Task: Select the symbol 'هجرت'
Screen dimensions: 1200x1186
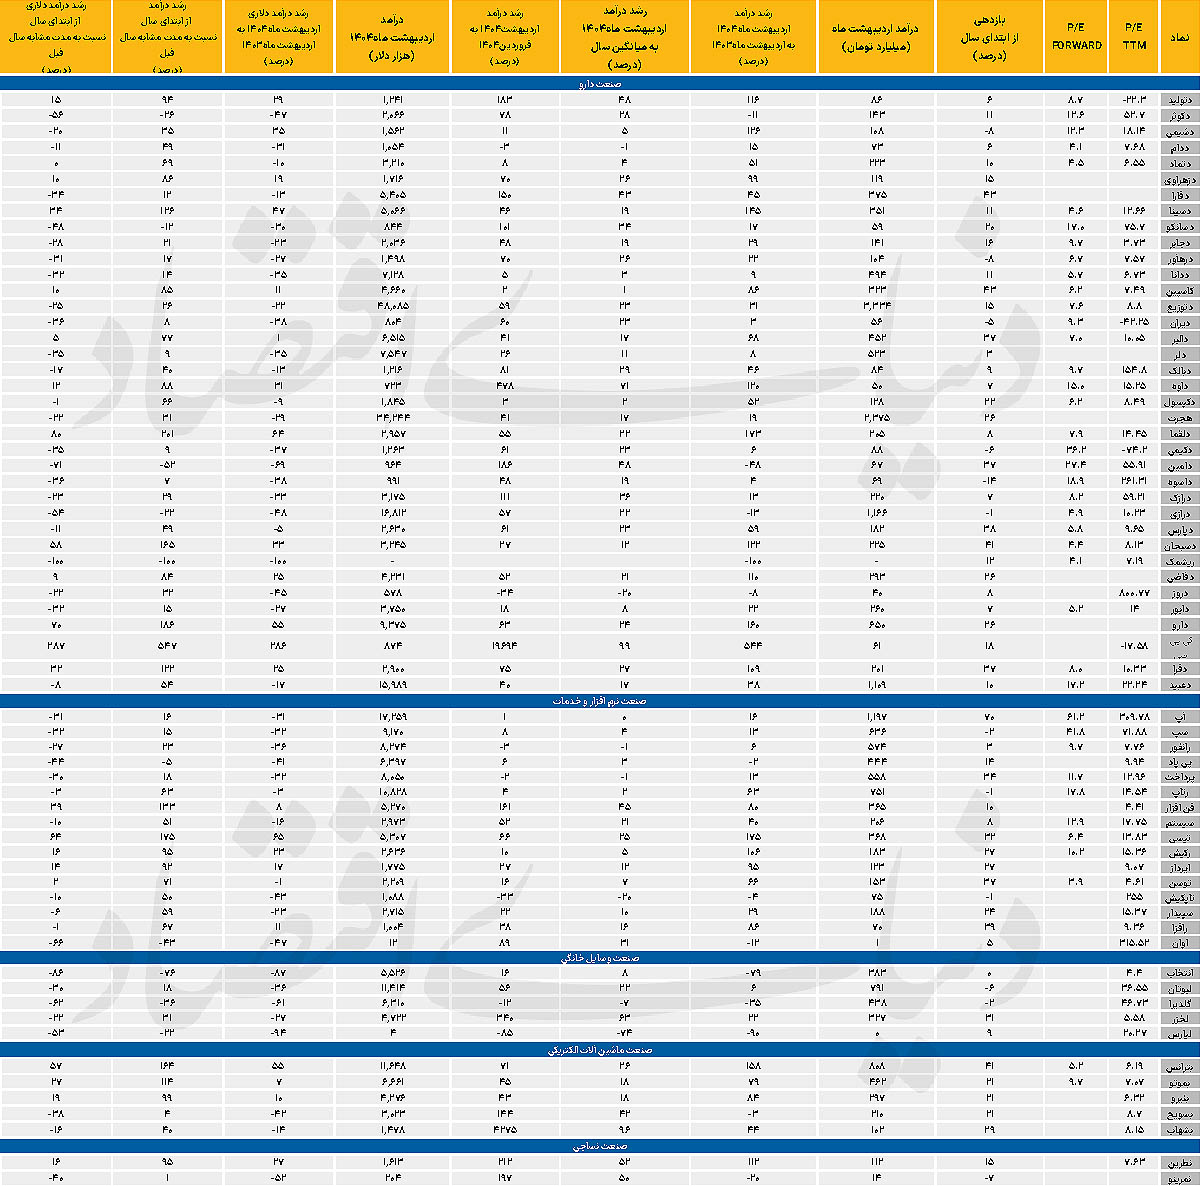Action: pos(1179,416)
